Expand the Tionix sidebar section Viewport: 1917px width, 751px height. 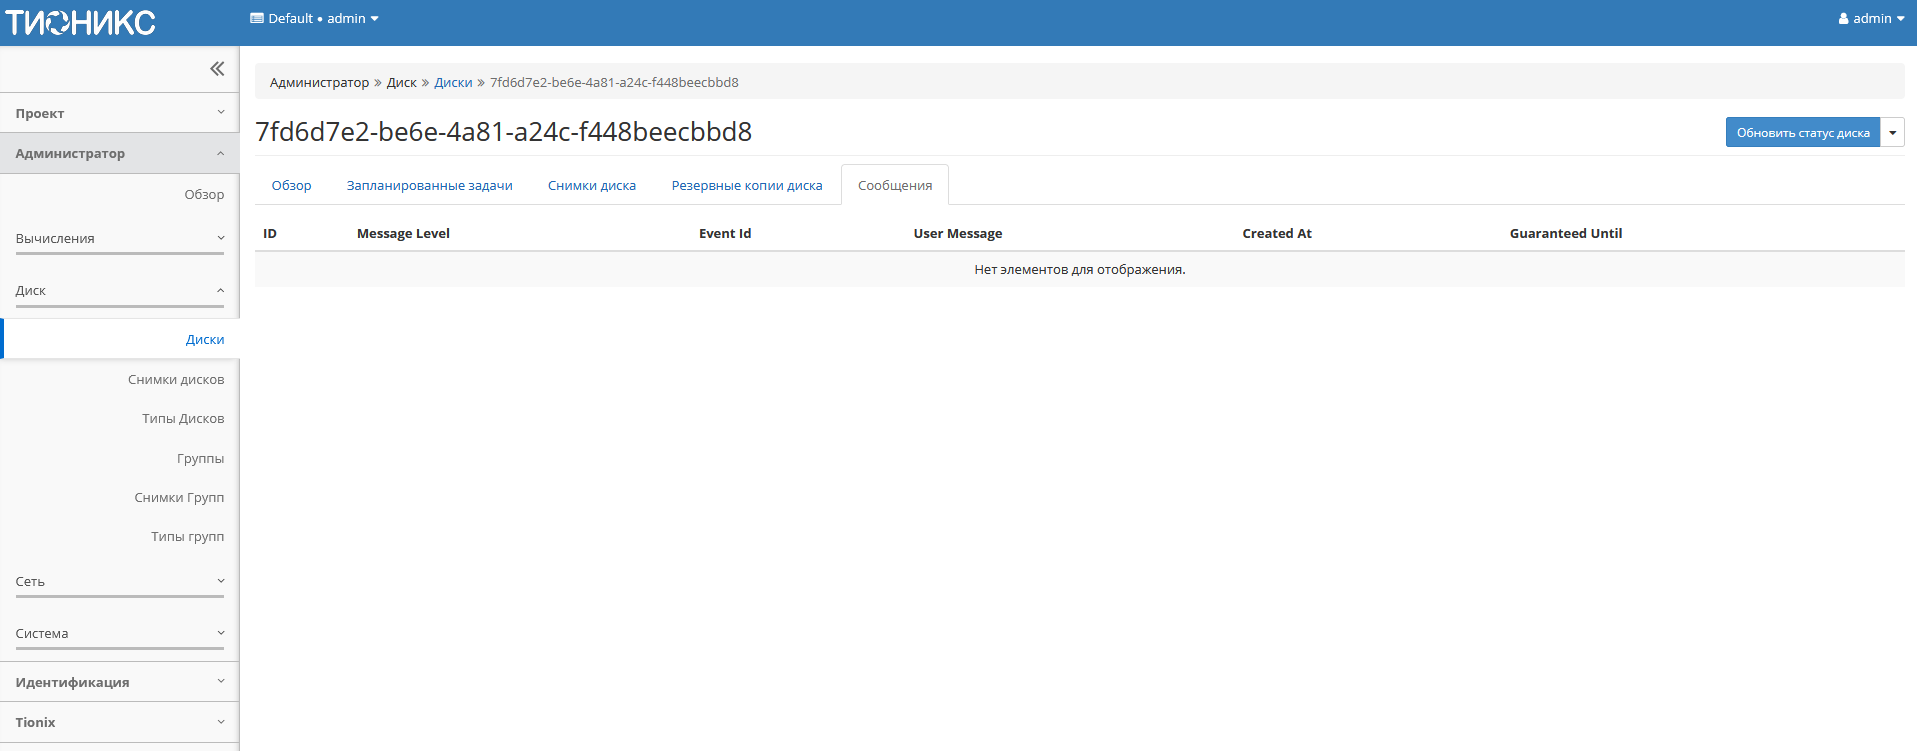click(120, 722)
